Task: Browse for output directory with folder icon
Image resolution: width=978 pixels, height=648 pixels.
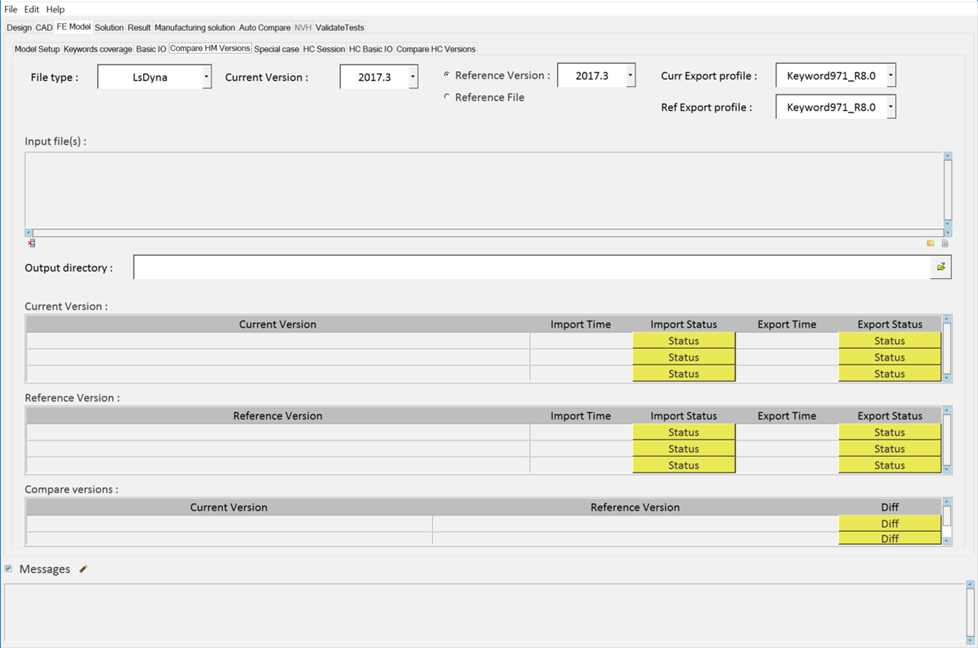Action: [x=940, y=268]
